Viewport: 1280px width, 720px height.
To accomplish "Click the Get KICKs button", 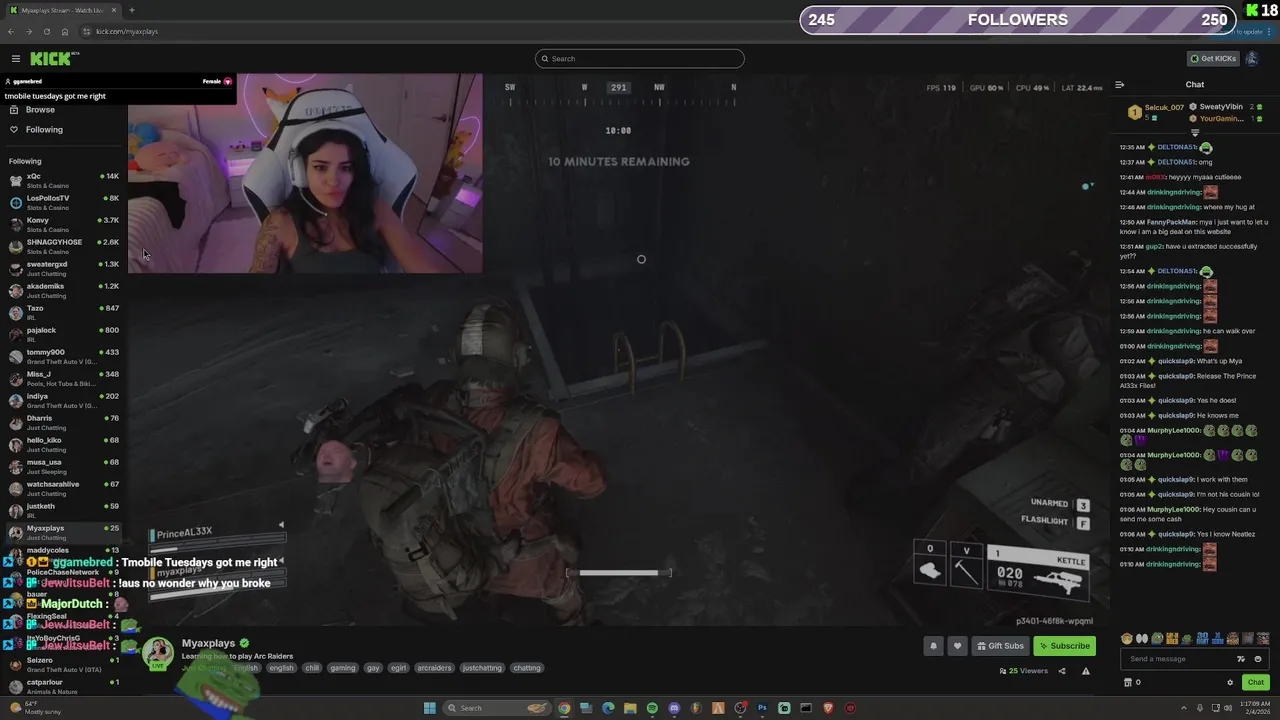I will (x=1213, y=58).
